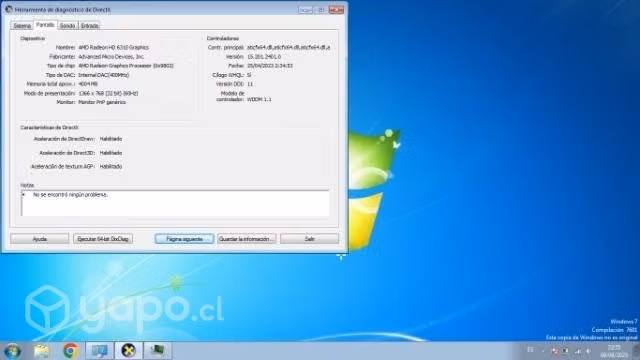The image size is (640, 360).
Task: Select the Monitor PnP genérico value
Action: coord(102,102)
